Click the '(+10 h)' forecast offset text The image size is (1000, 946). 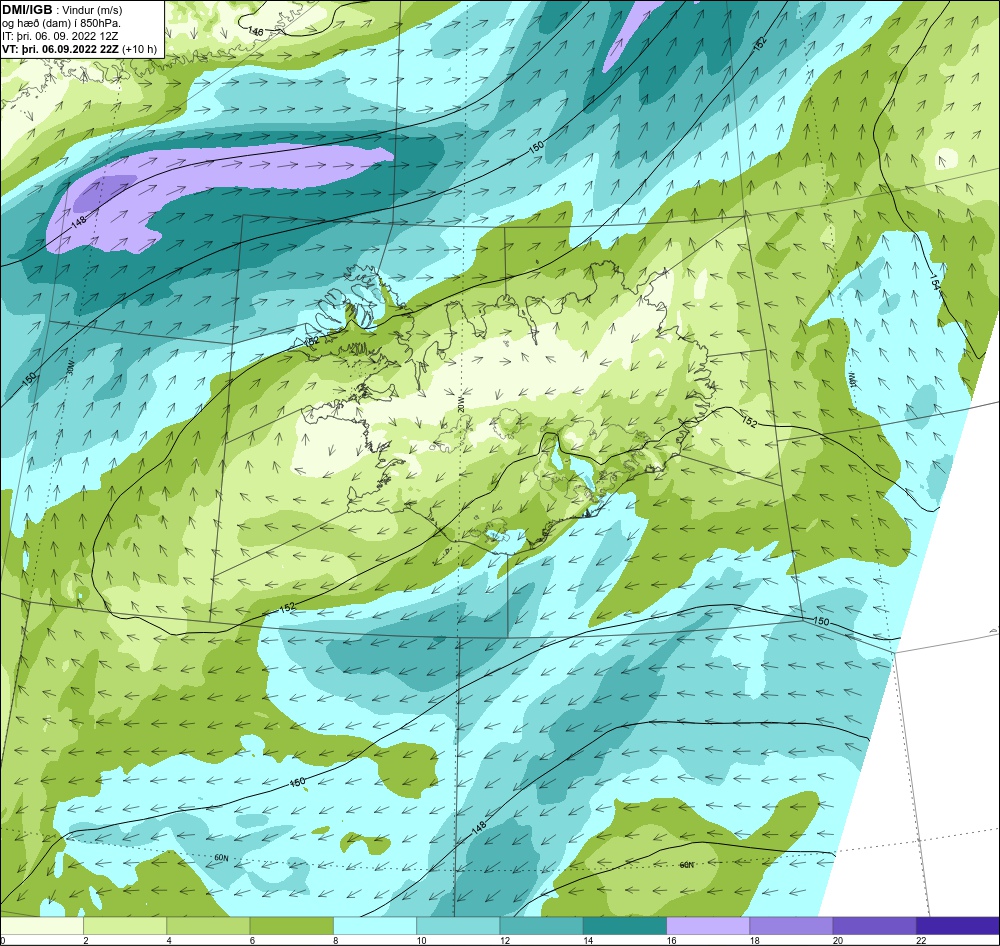(140, 49)
